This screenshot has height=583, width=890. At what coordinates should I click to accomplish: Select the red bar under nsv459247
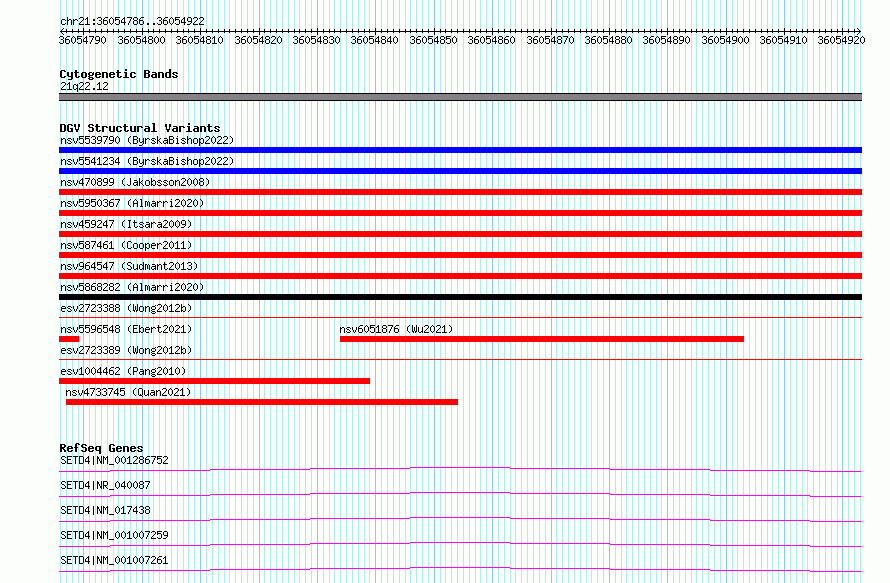click(x=460, y=234)
